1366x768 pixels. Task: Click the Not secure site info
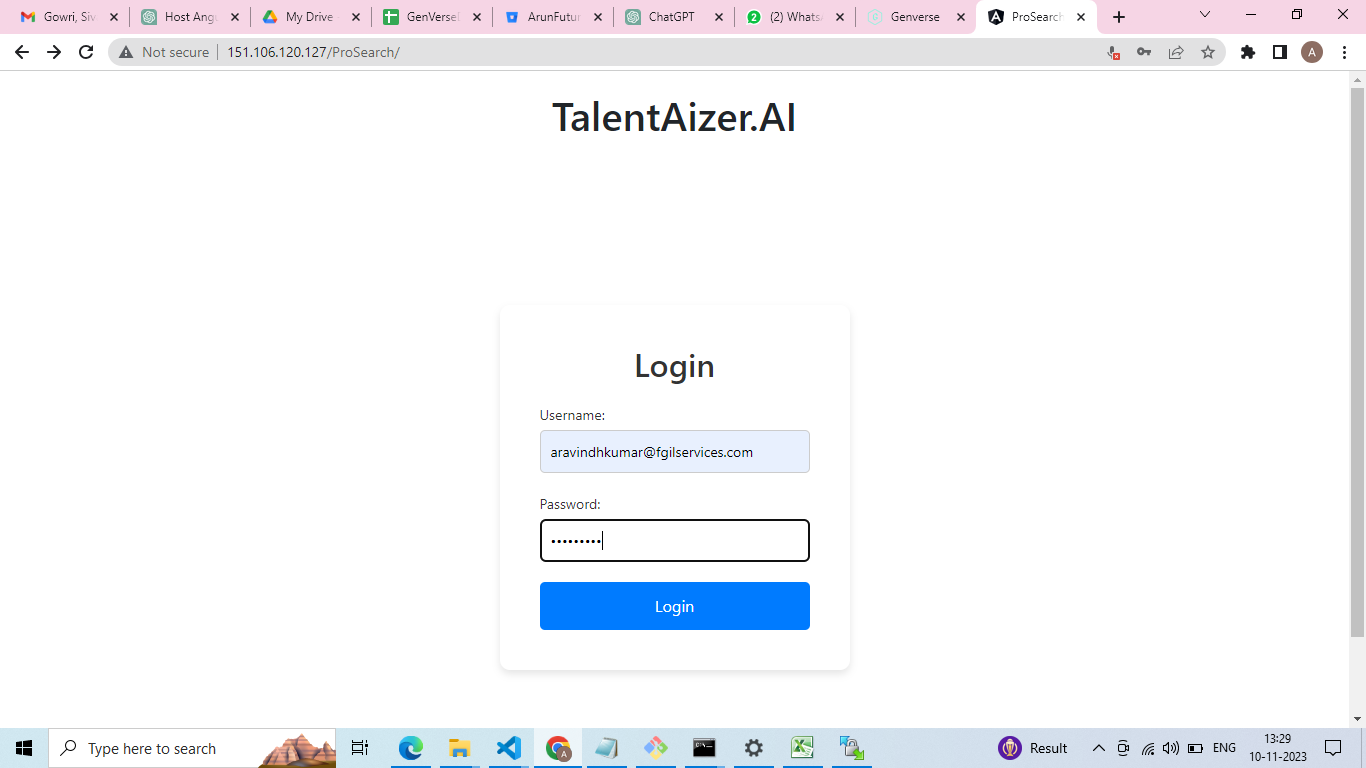click(x=164, y=52)
